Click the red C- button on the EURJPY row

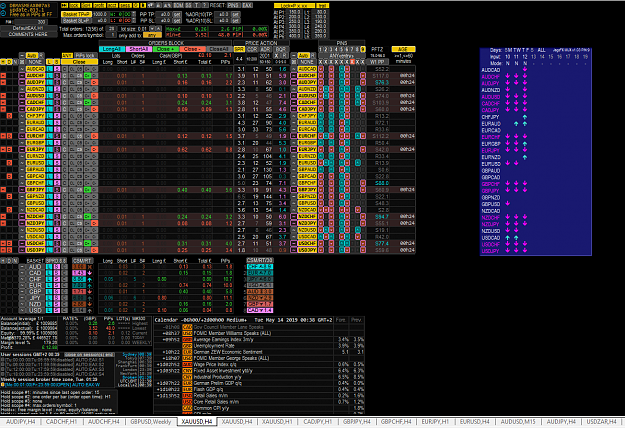point(94,149)
